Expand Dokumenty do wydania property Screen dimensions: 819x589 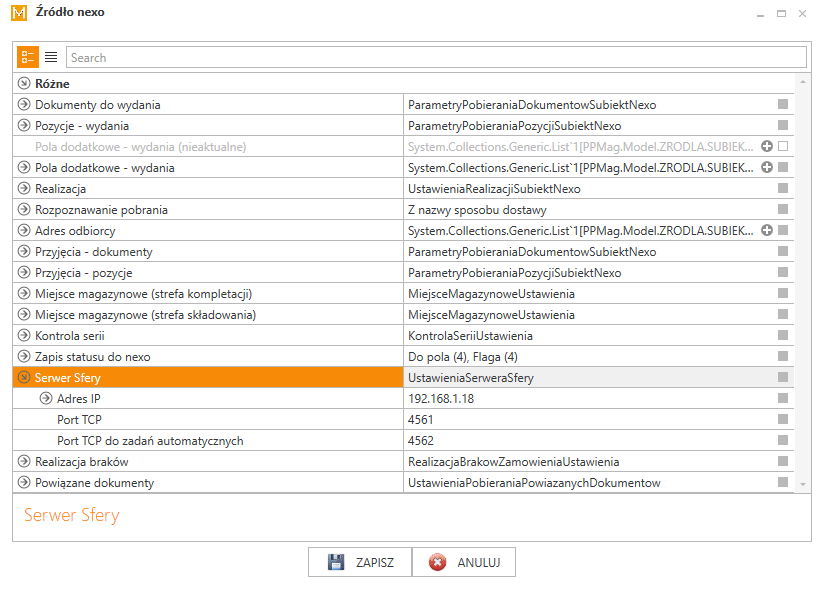(24, 104)
